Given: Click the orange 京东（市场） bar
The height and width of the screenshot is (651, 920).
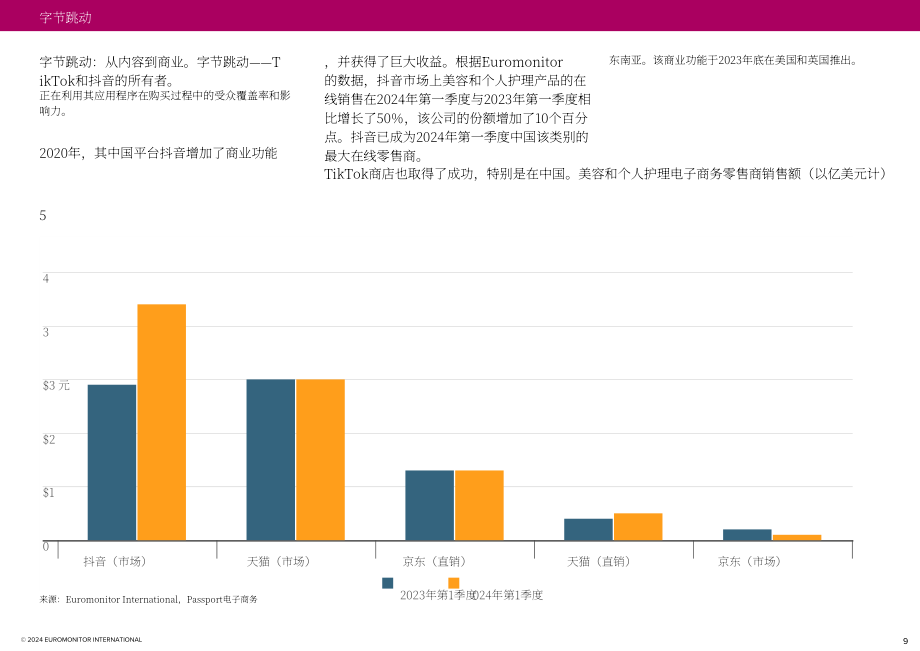Looking at the screenshot, I should click(x=797, y=537).
